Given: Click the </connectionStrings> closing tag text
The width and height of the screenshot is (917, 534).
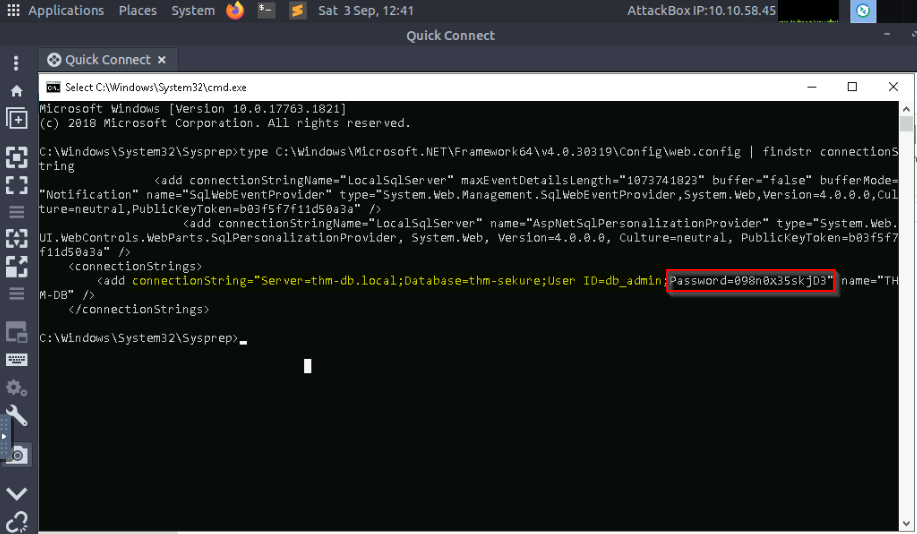Looking at the screenshot, I should tap(139, 309).
